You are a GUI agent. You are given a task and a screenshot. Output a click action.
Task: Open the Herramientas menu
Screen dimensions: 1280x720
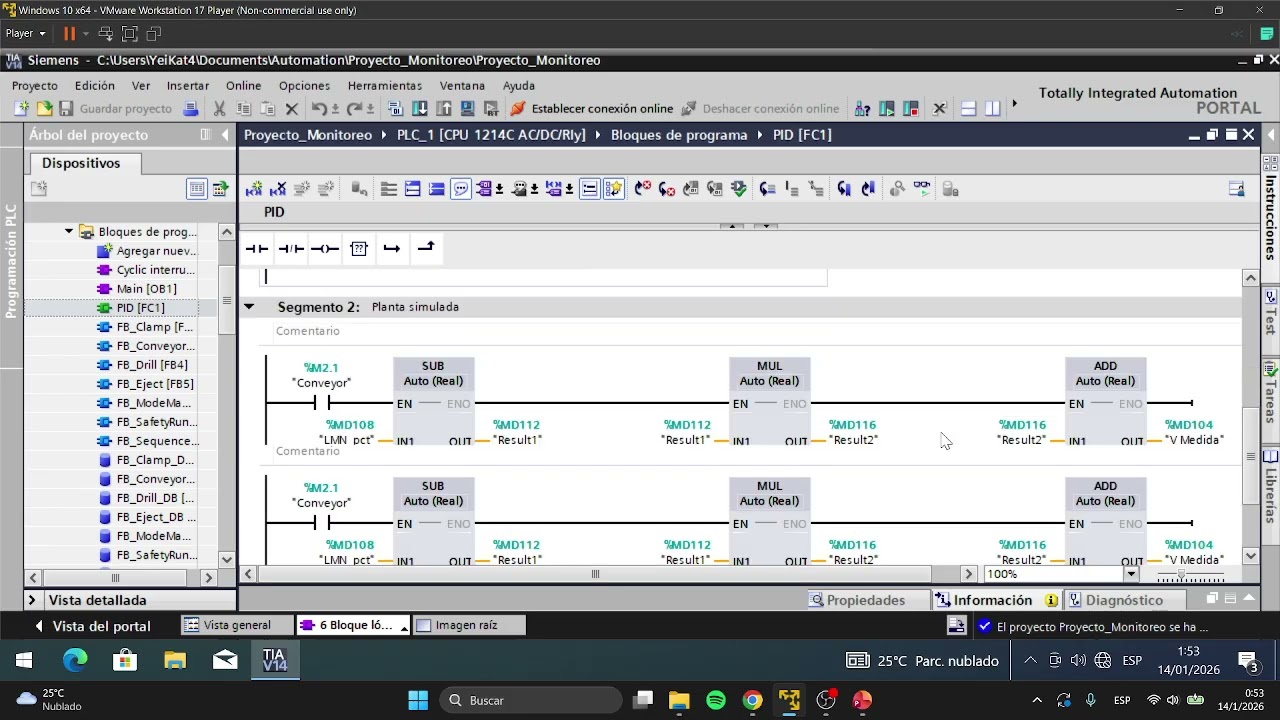click(385, 85)
